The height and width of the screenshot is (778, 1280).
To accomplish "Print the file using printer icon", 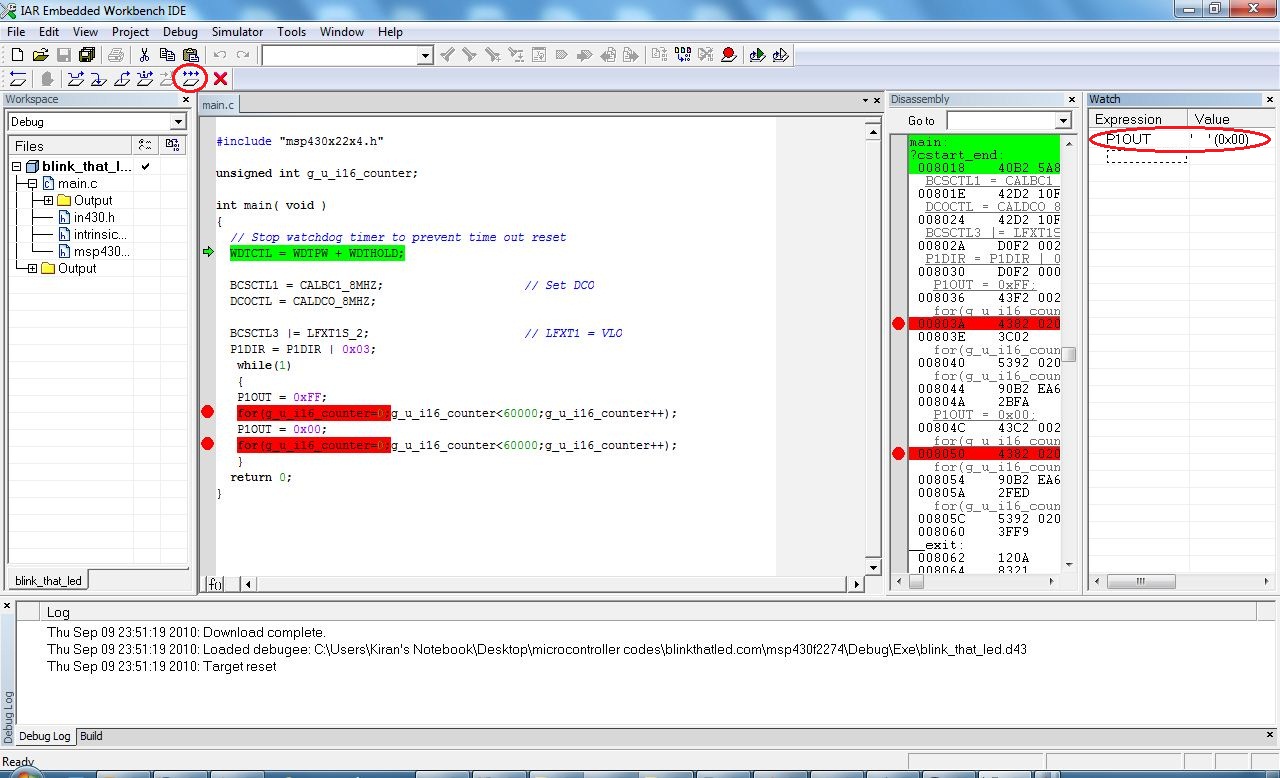I will point(116,55).
